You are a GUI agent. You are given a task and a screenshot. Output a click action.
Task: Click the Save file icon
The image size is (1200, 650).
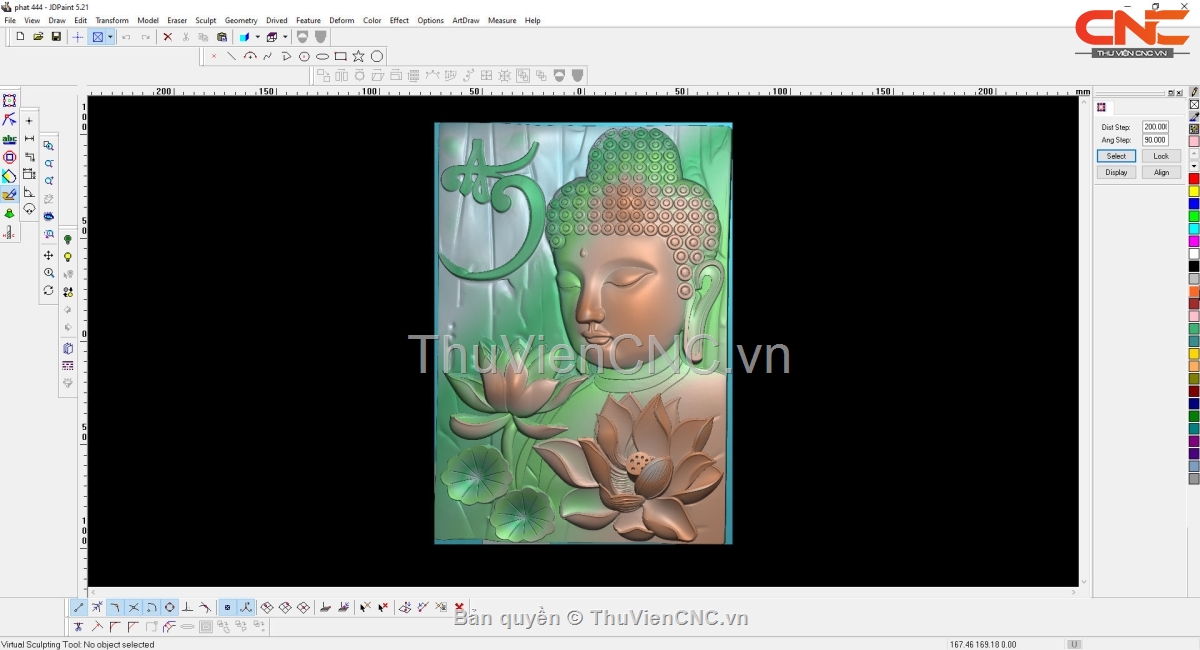pos(56,37)
